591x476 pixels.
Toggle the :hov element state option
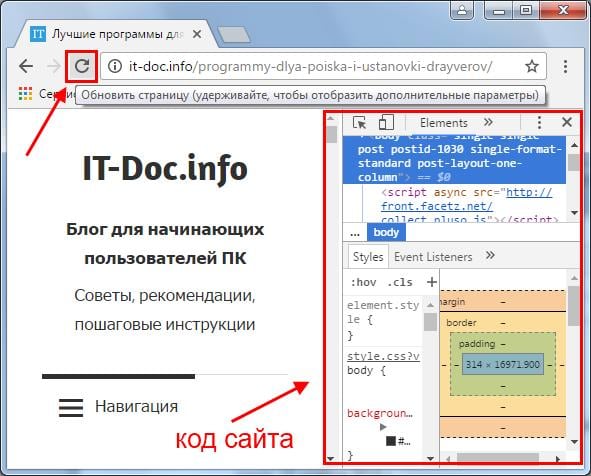[363, 282]
